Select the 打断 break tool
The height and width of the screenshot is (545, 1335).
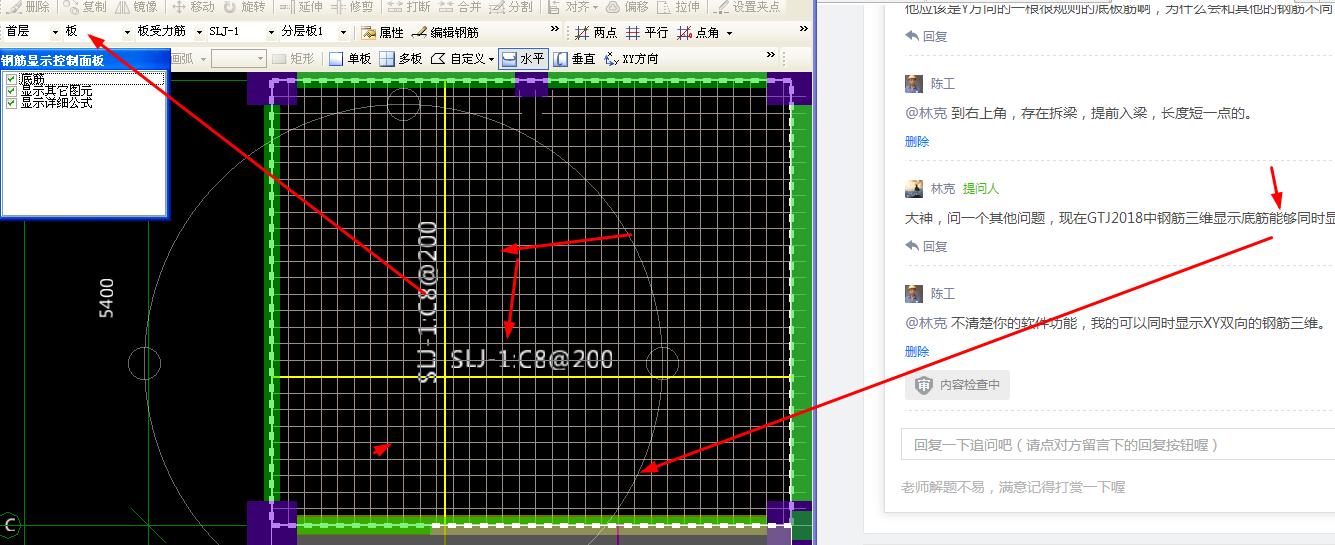[x=409, y=7]
